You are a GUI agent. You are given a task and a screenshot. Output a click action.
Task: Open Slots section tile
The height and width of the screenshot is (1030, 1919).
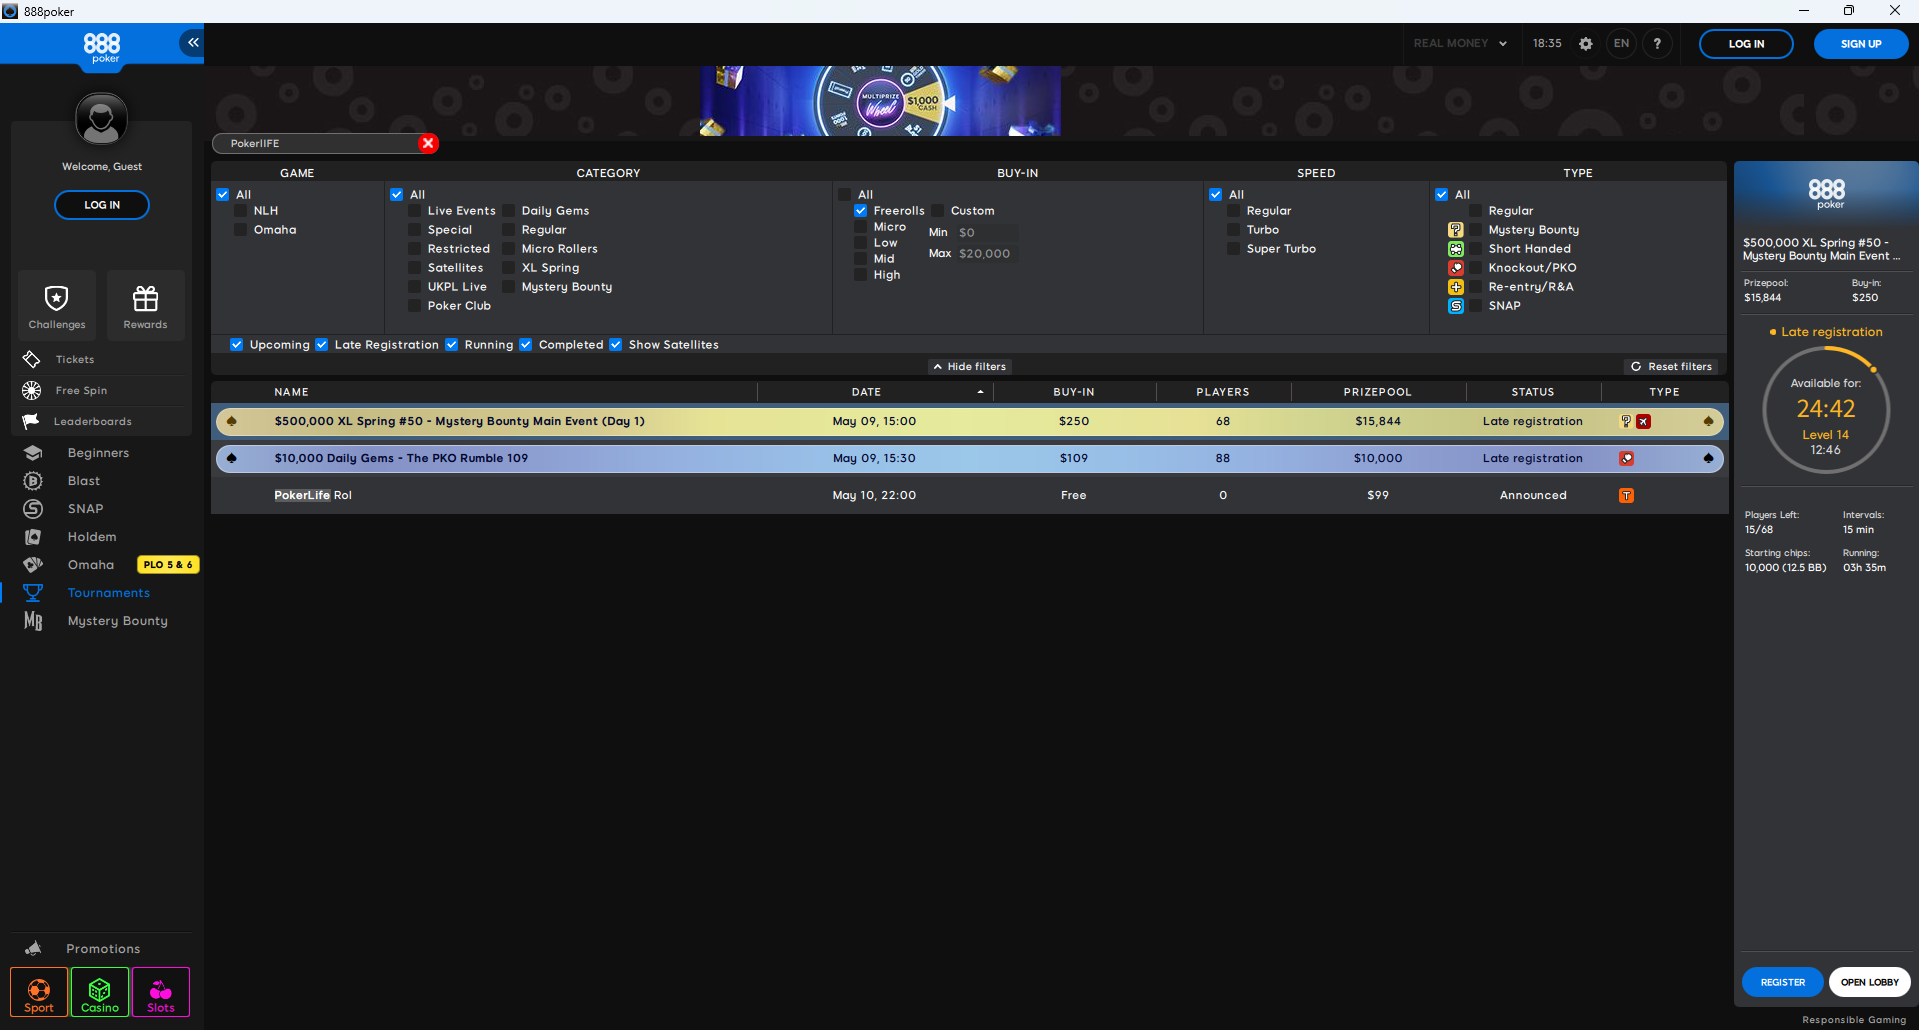(161, 992)
